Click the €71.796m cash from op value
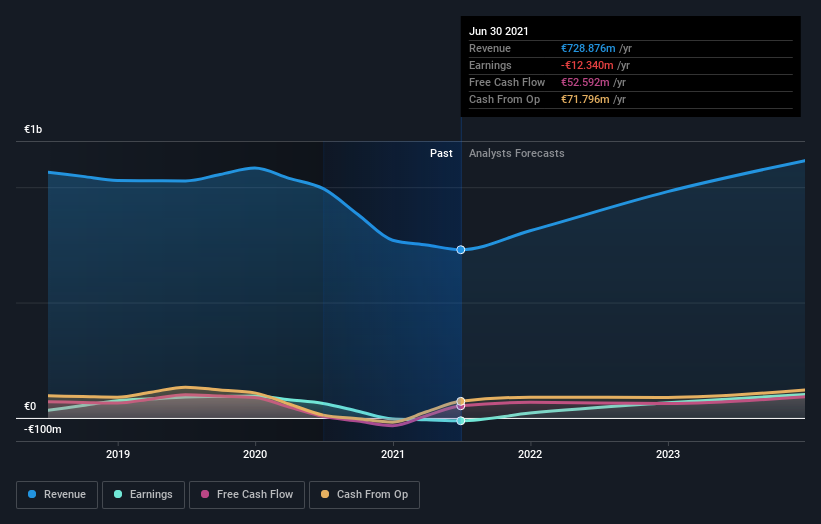Viewport: 821px width, 524px height. click(x=585, y=99)
